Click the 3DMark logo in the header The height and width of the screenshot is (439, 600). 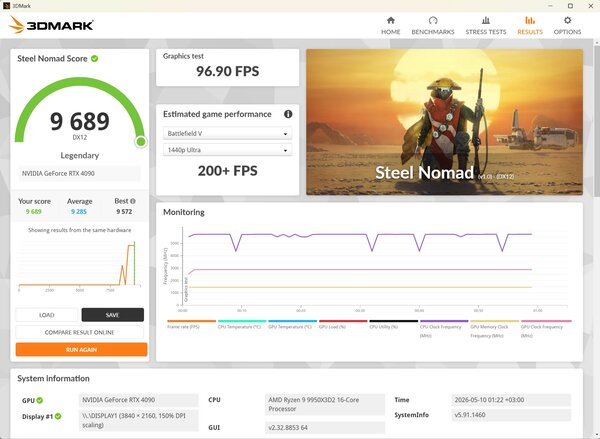click(51, 25)
